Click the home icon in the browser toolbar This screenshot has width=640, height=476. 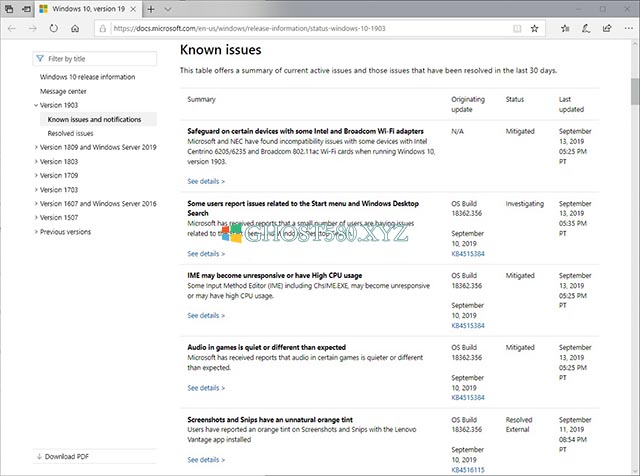pos(77,28)
